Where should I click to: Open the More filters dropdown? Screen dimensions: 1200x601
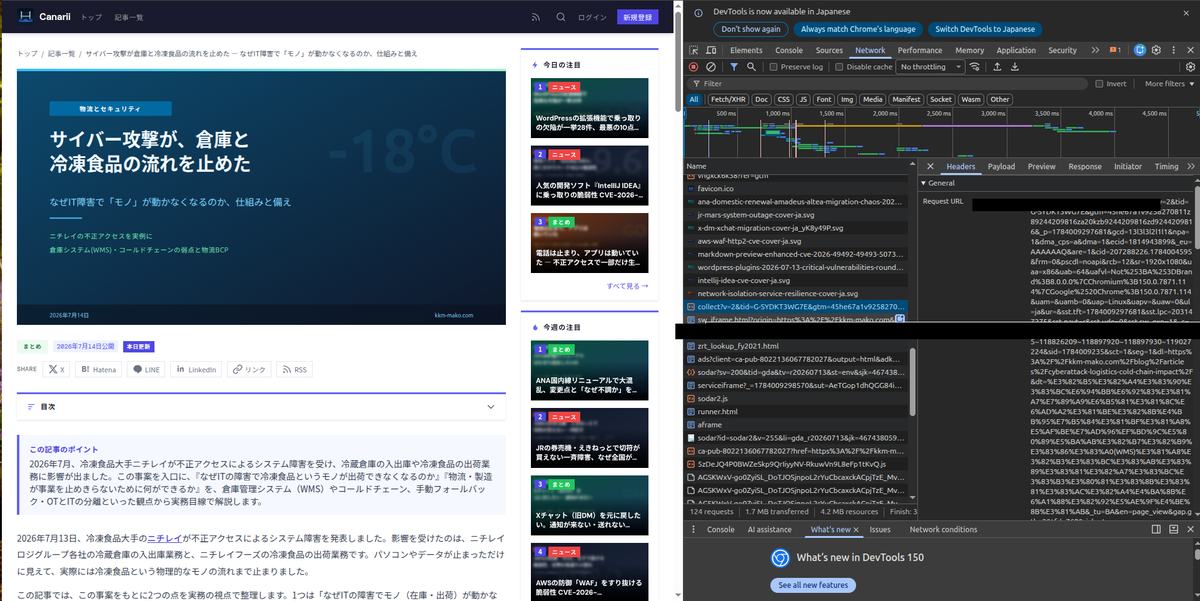coord(1168,84)
